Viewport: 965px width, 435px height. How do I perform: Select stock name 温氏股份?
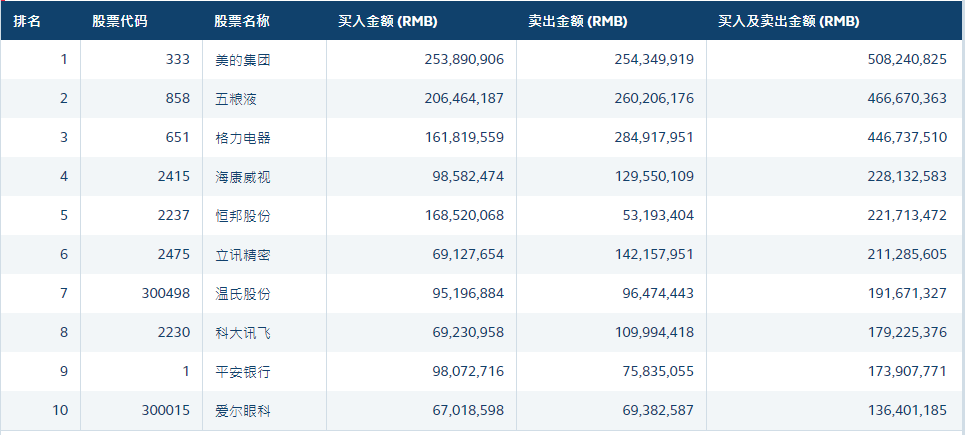(243, 293)
